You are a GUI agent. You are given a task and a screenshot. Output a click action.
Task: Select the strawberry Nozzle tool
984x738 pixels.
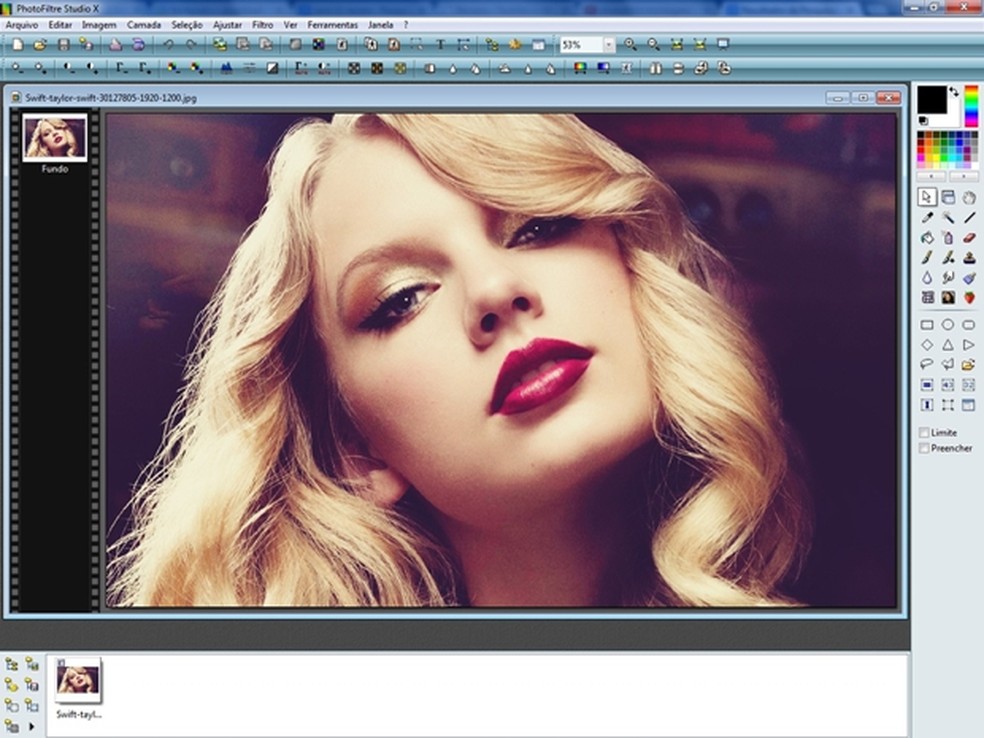tap(969, 297)
